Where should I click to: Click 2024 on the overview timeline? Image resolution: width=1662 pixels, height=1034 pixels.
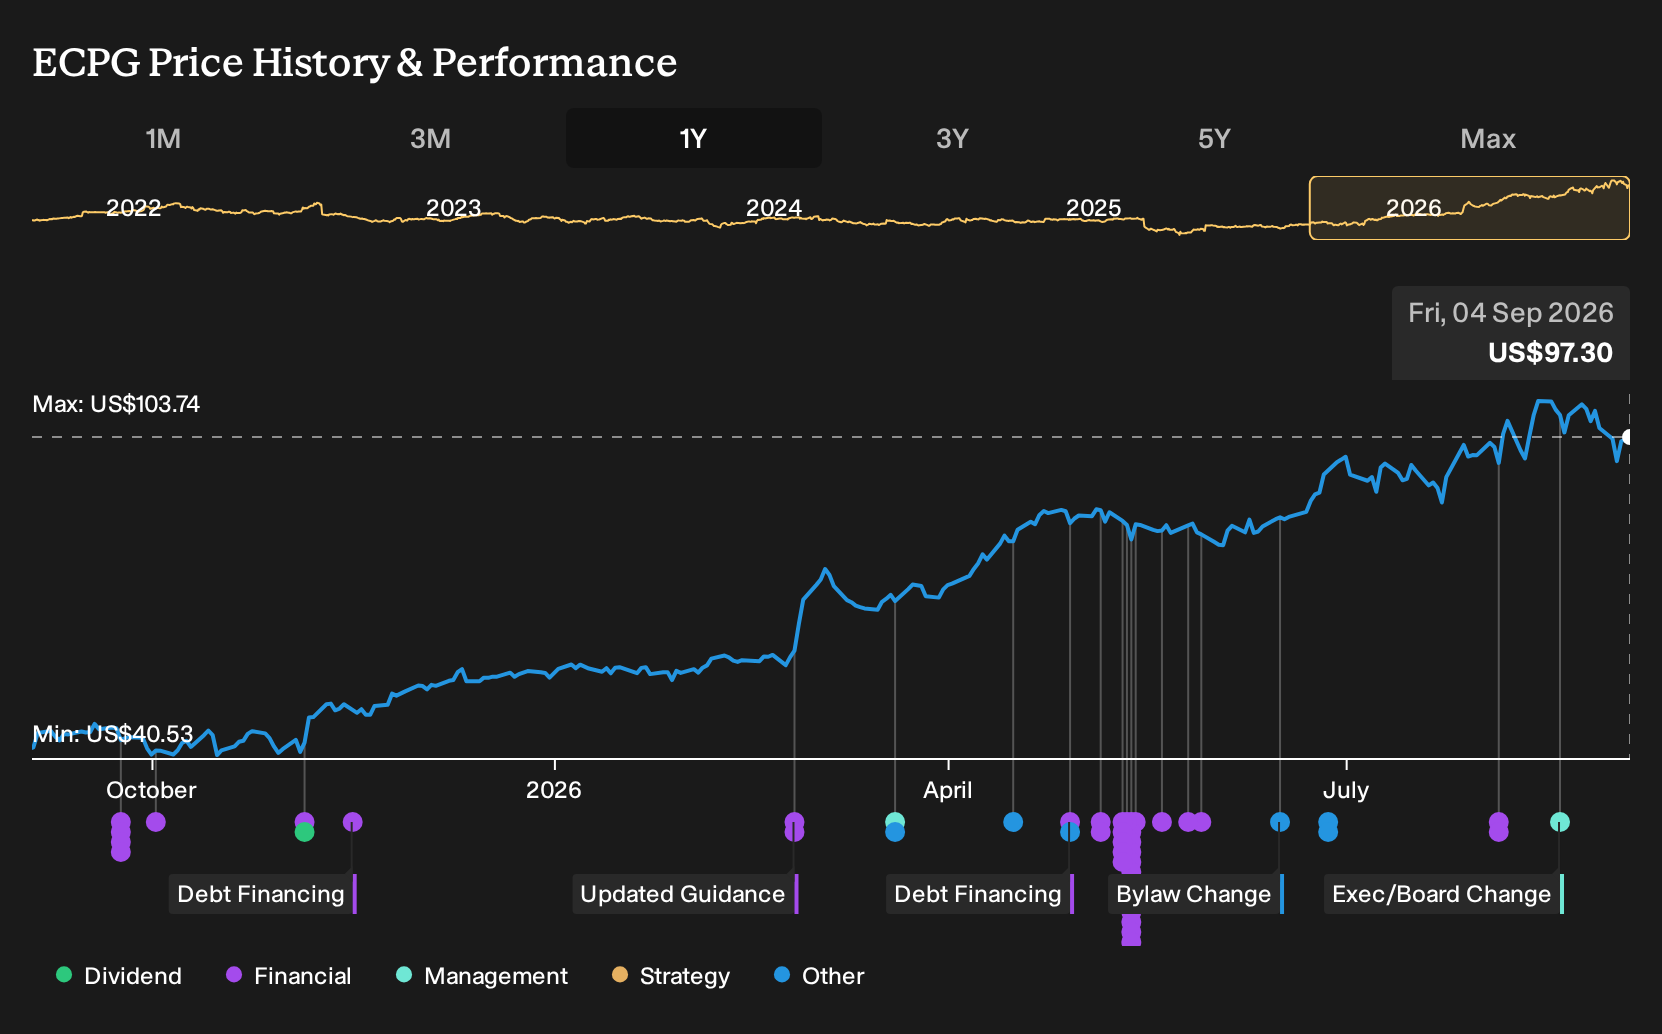pyautogui.click(x=773, y=208)
